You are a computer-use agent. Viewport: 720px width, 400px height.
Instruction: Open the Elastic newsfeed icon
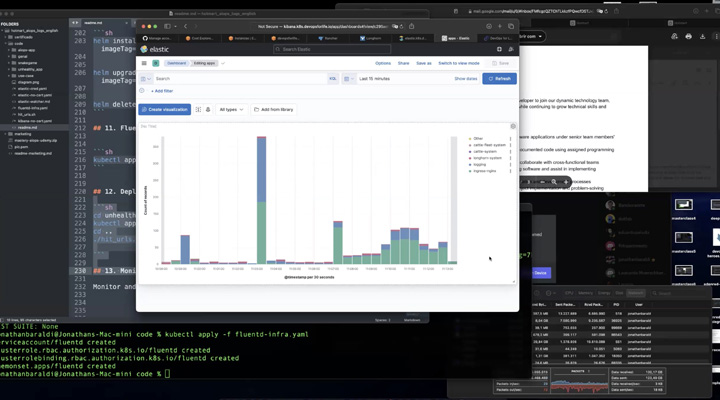click(511, 49)
